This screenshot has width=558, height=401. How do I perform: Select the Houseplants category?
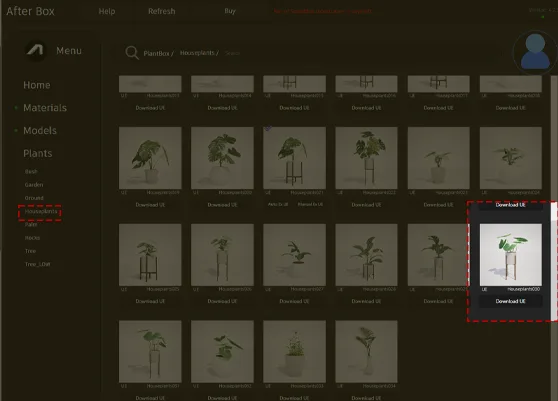click(41, 211)
